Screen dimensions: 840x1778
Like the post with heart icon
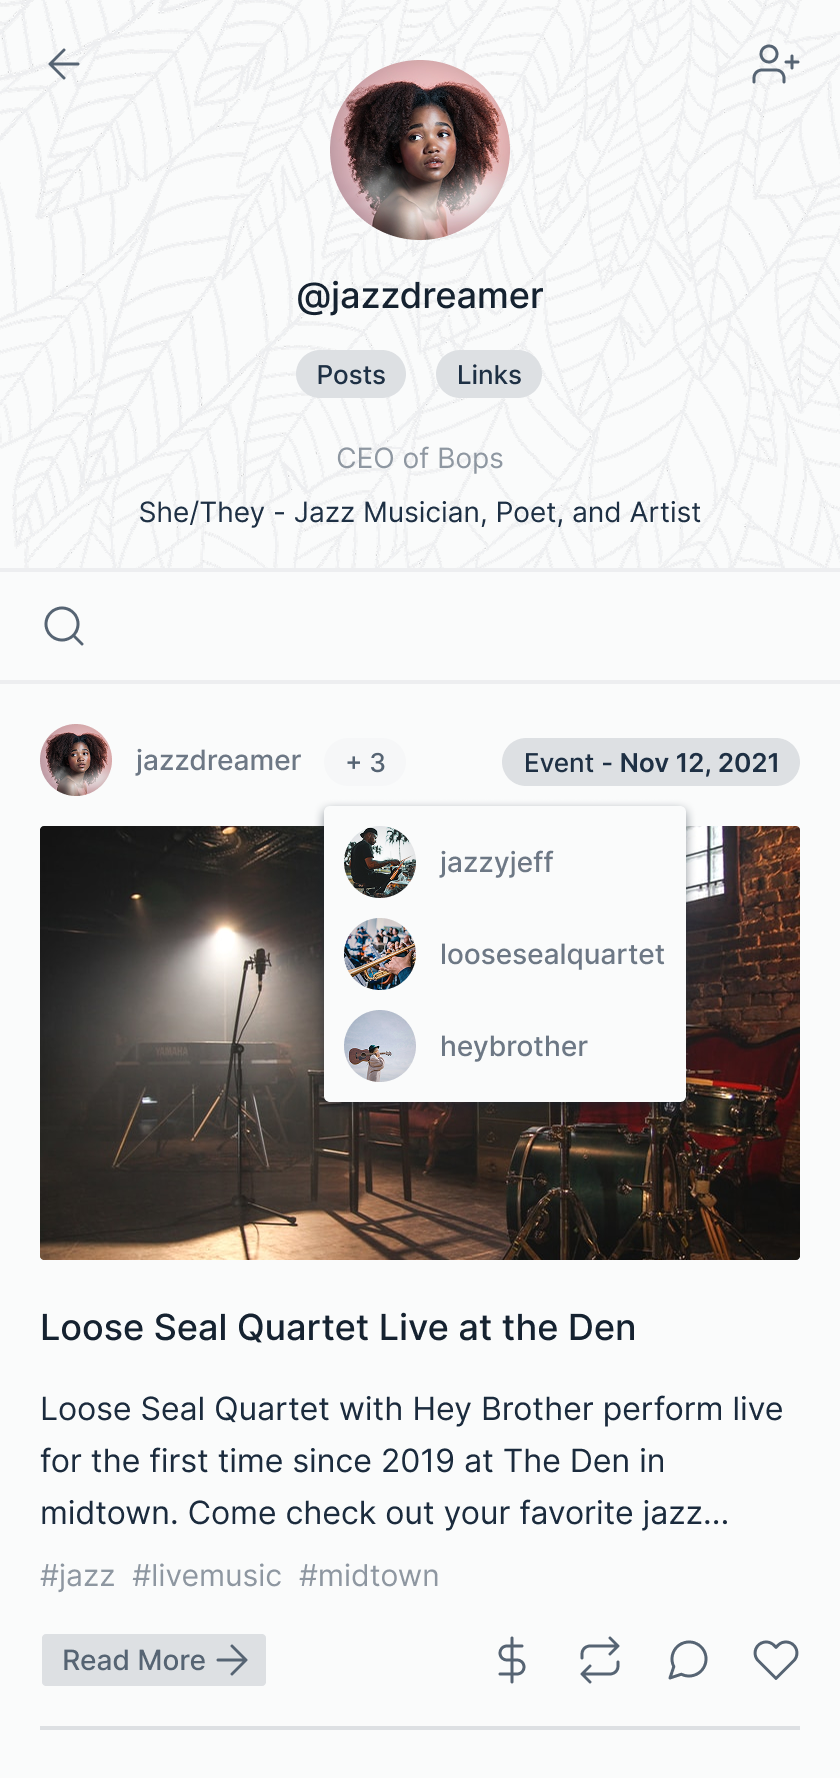coord(776,1660)
